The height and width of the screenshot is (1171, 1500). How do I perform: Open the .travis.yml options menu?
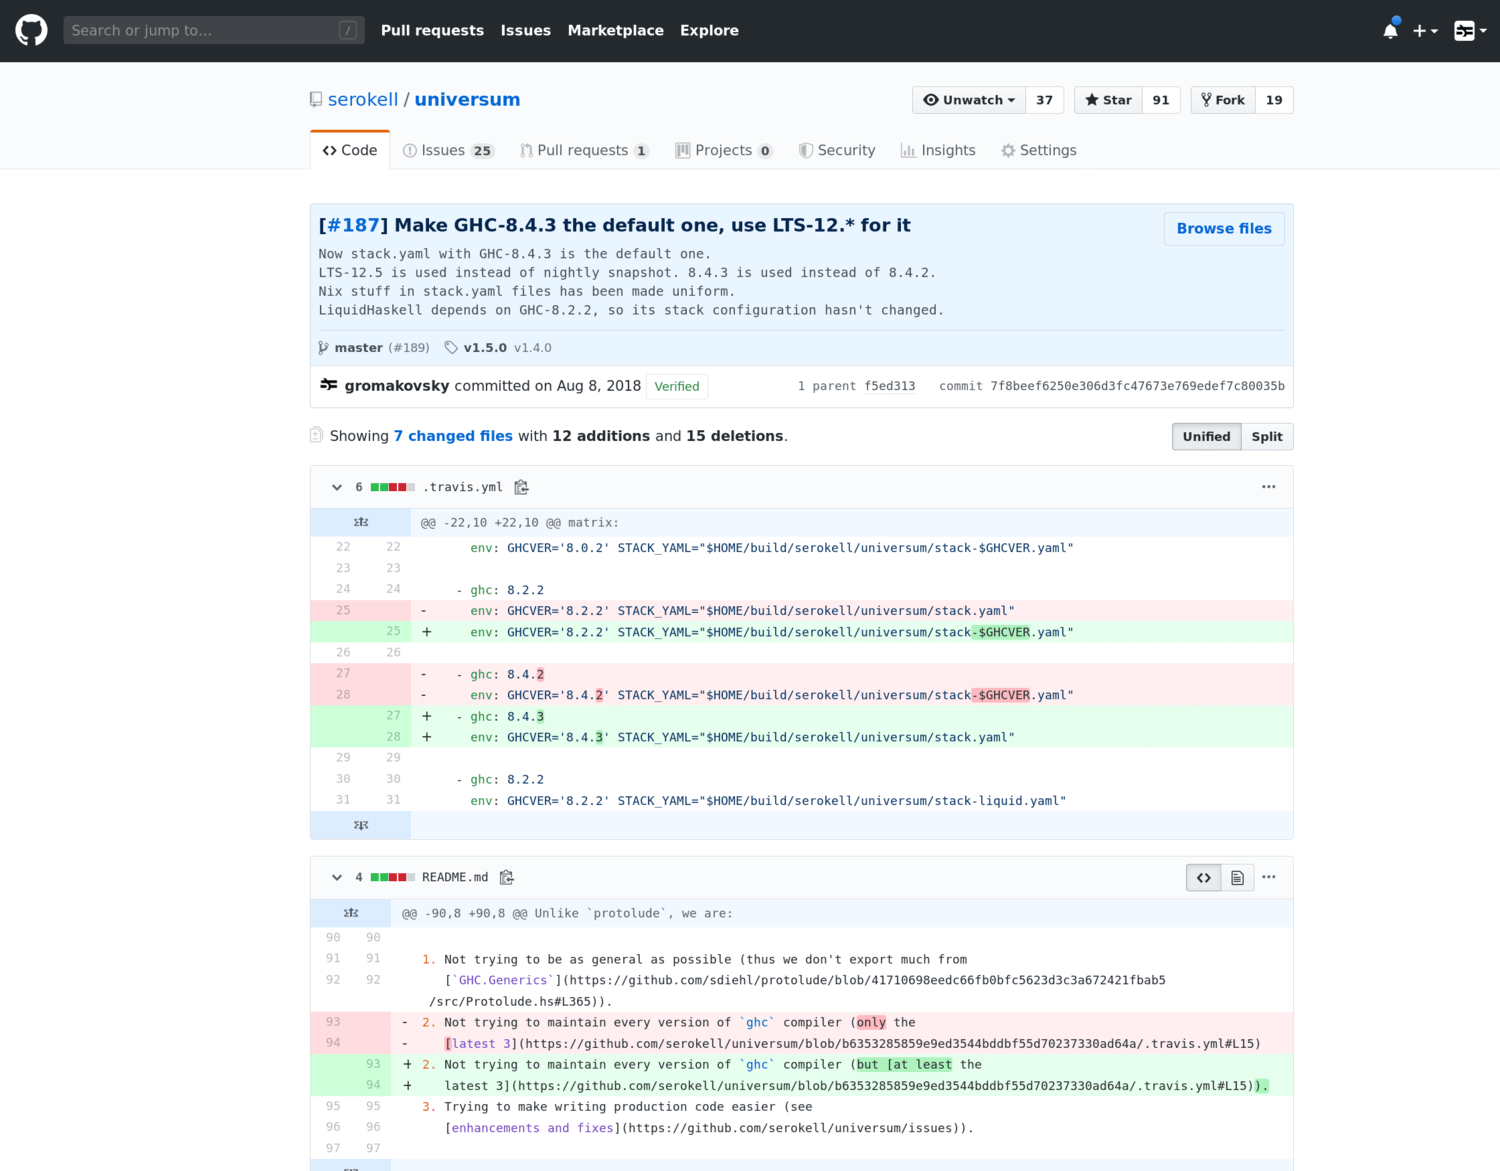pos(1269,487)
